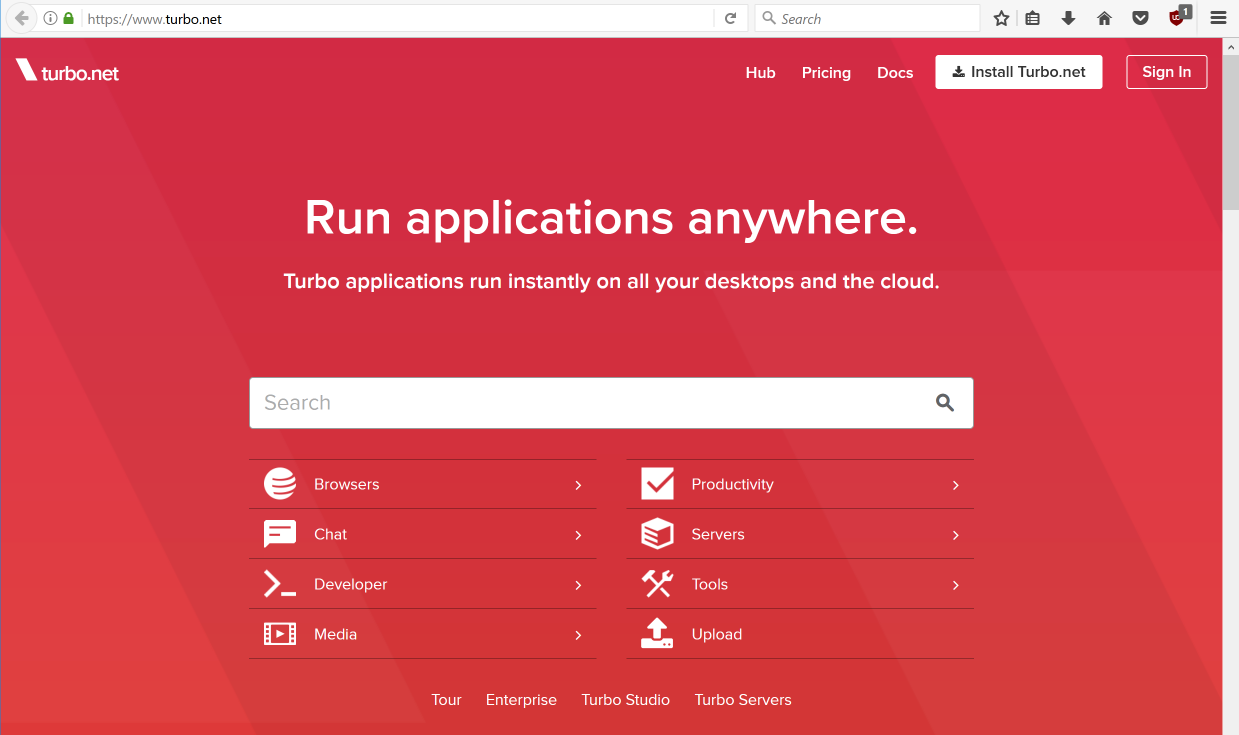Follow the Tour link
Viewport: 1239px width, 735px height.
click(x=446, y=700)
